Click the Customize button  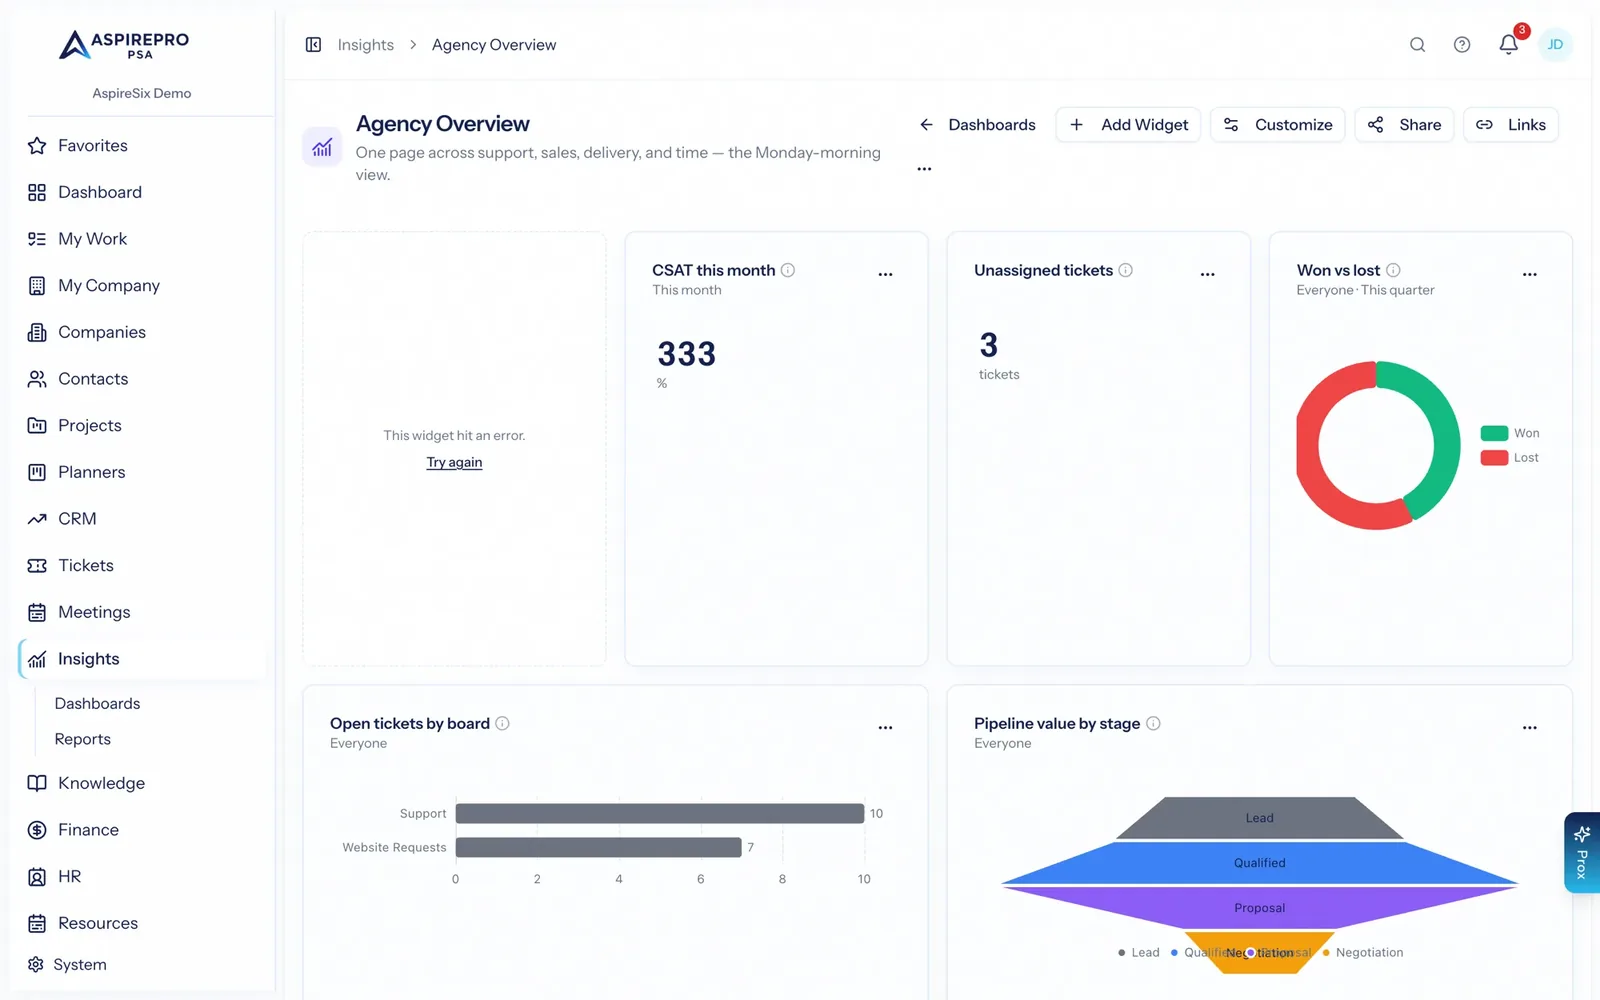point(1277,125)
